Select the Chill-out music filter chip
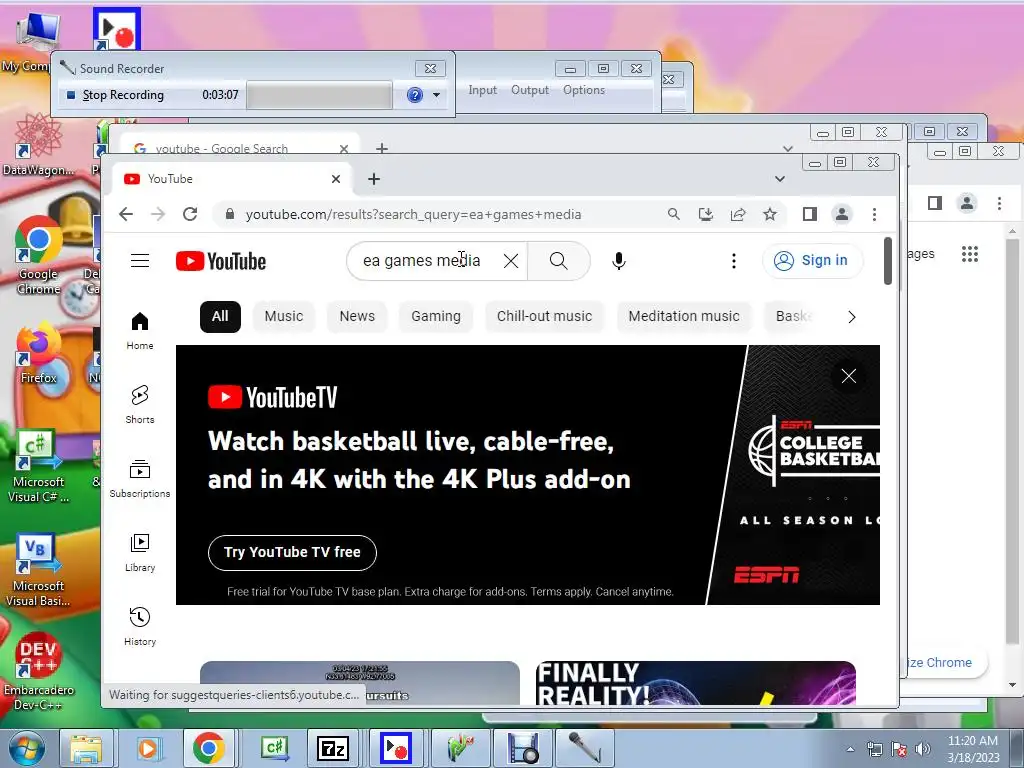Viewport: 1024px width, 768px height. click(x=544, y=317)
